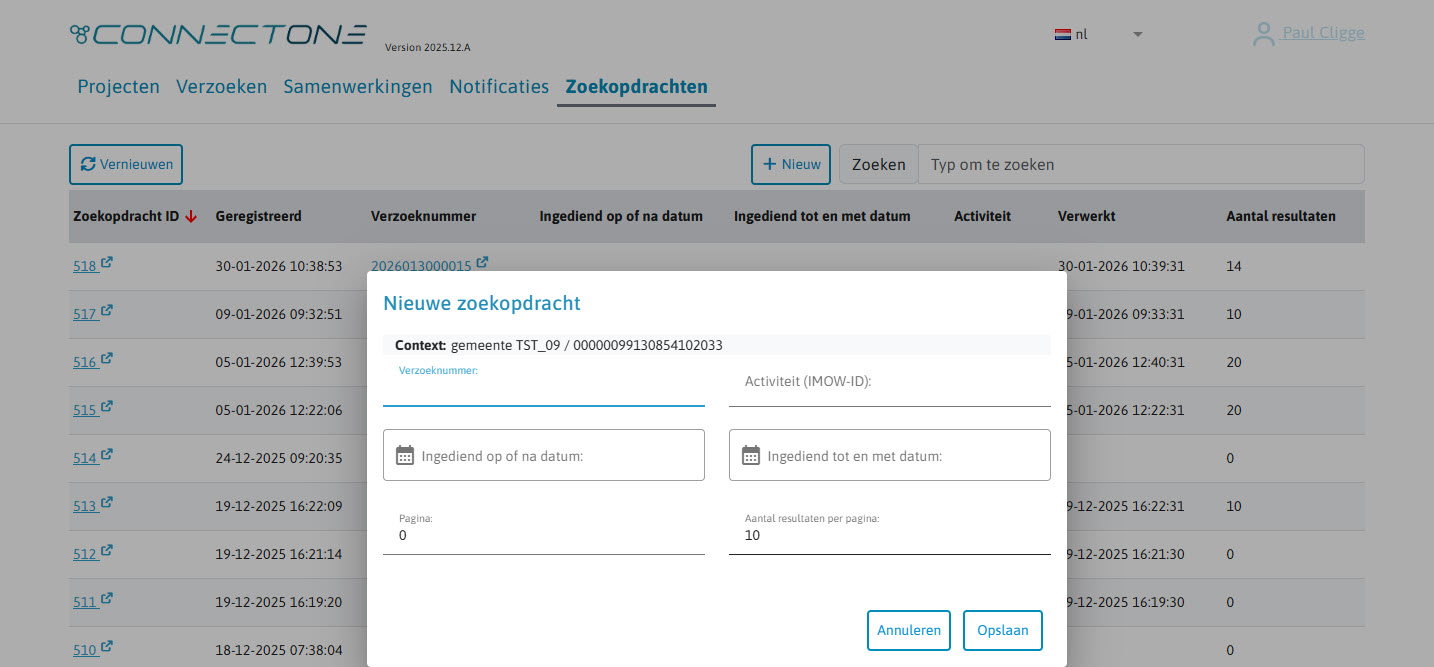This screenshot has height=667, width=1434.
Task: Click the ConnectOne logo
Action: click(x=217, y=33)
